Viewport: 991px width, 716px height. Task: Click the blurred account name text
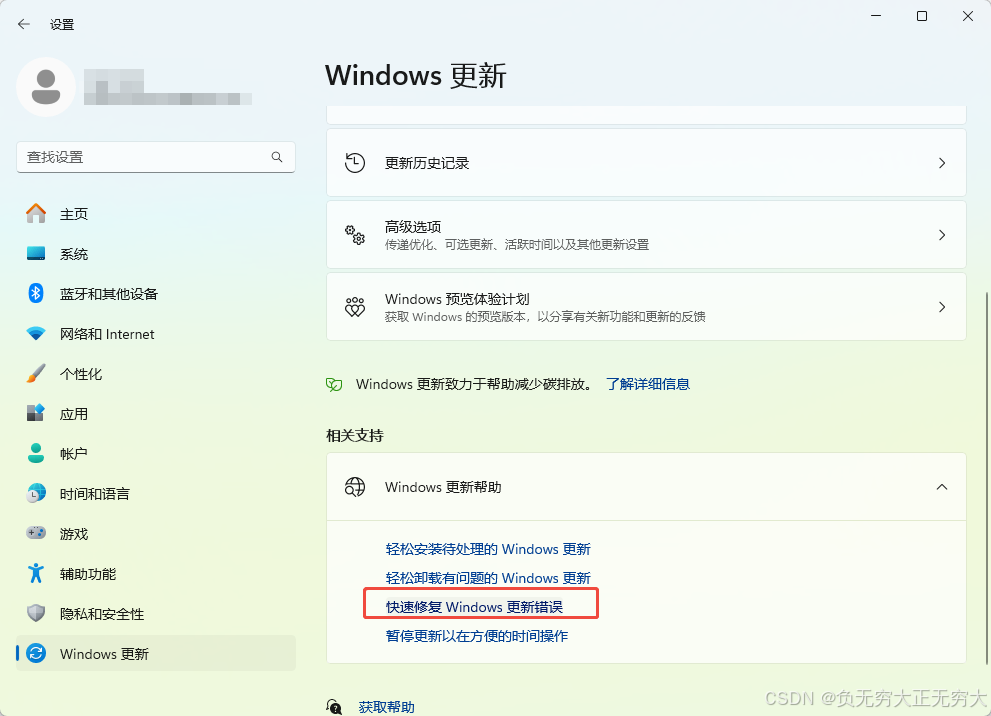point(167,87)
